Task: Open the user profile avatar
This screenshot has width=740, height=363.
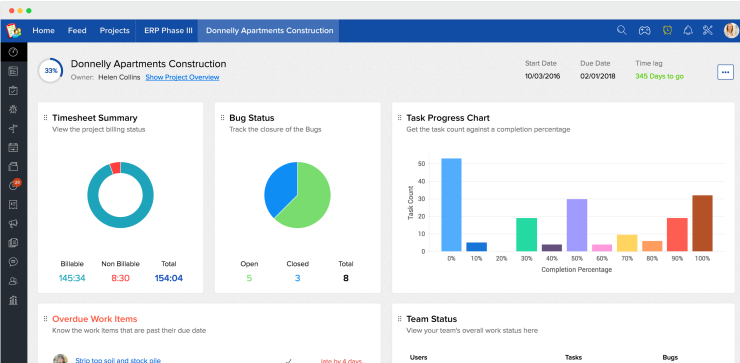Action: coord(731,31)
